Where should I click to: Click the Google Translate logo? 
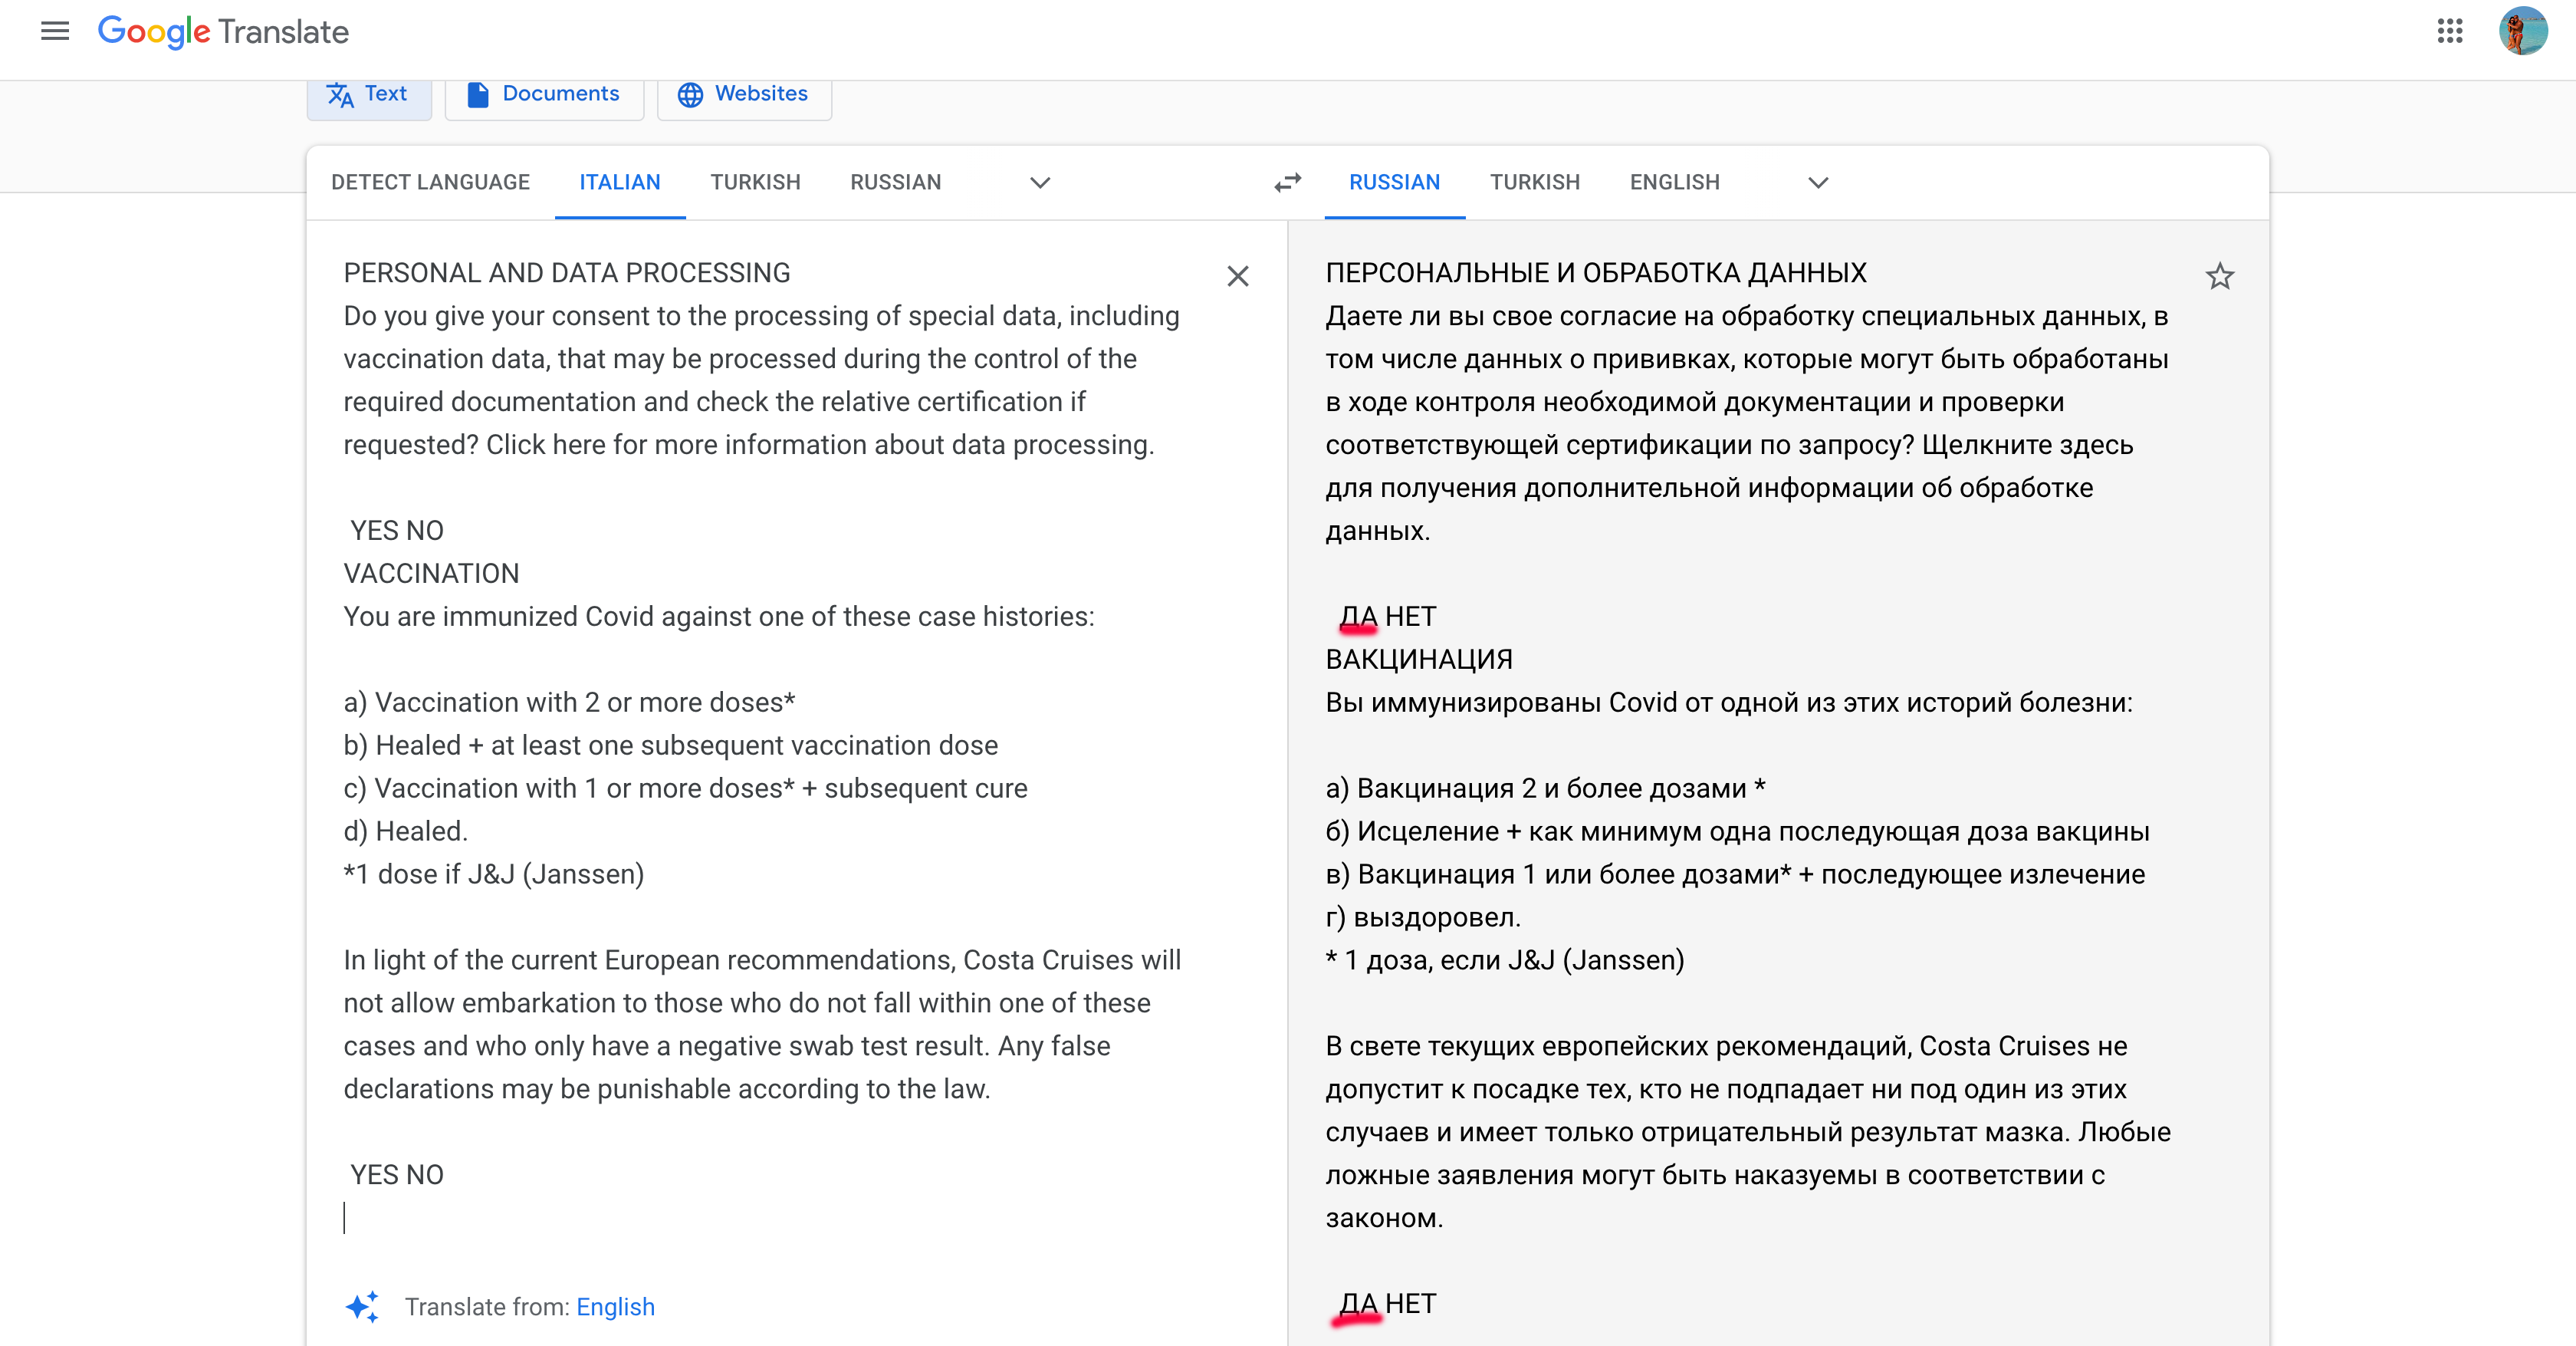pyautogui.click(x=223, y=31)
